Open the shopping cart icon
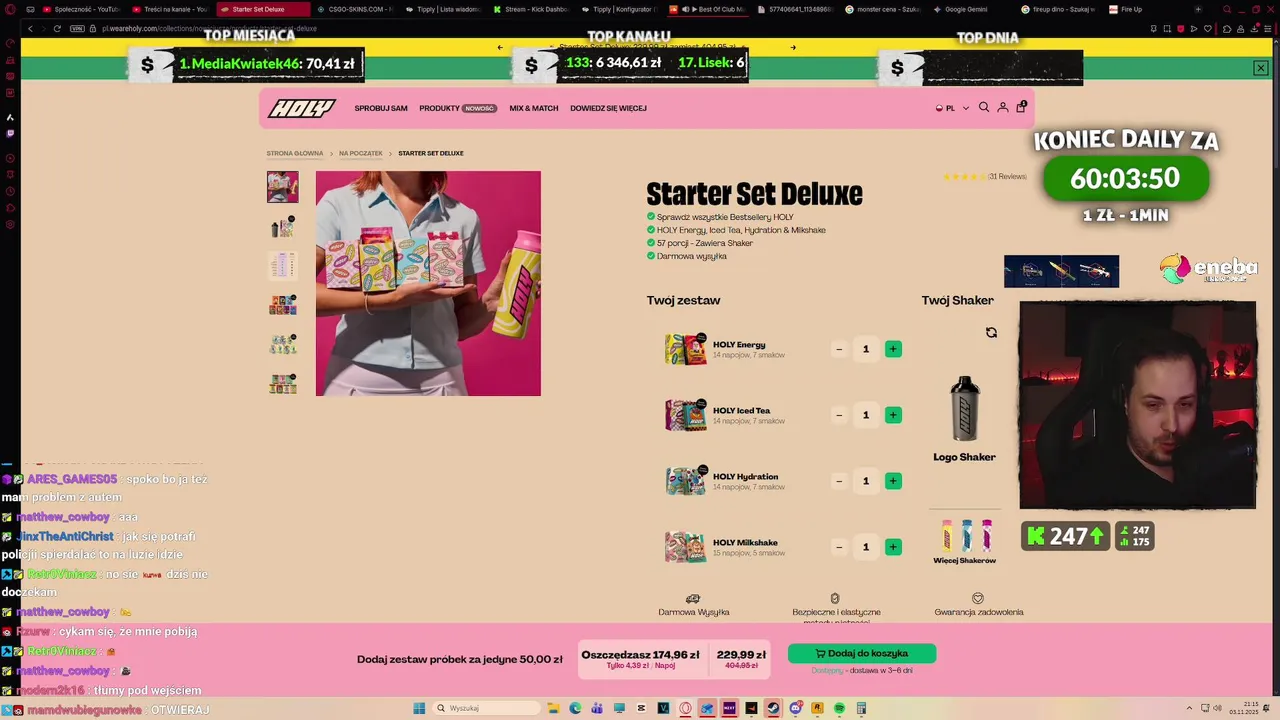The image size is (1280, 720). pyautogui.click(x=1021, y=106)
